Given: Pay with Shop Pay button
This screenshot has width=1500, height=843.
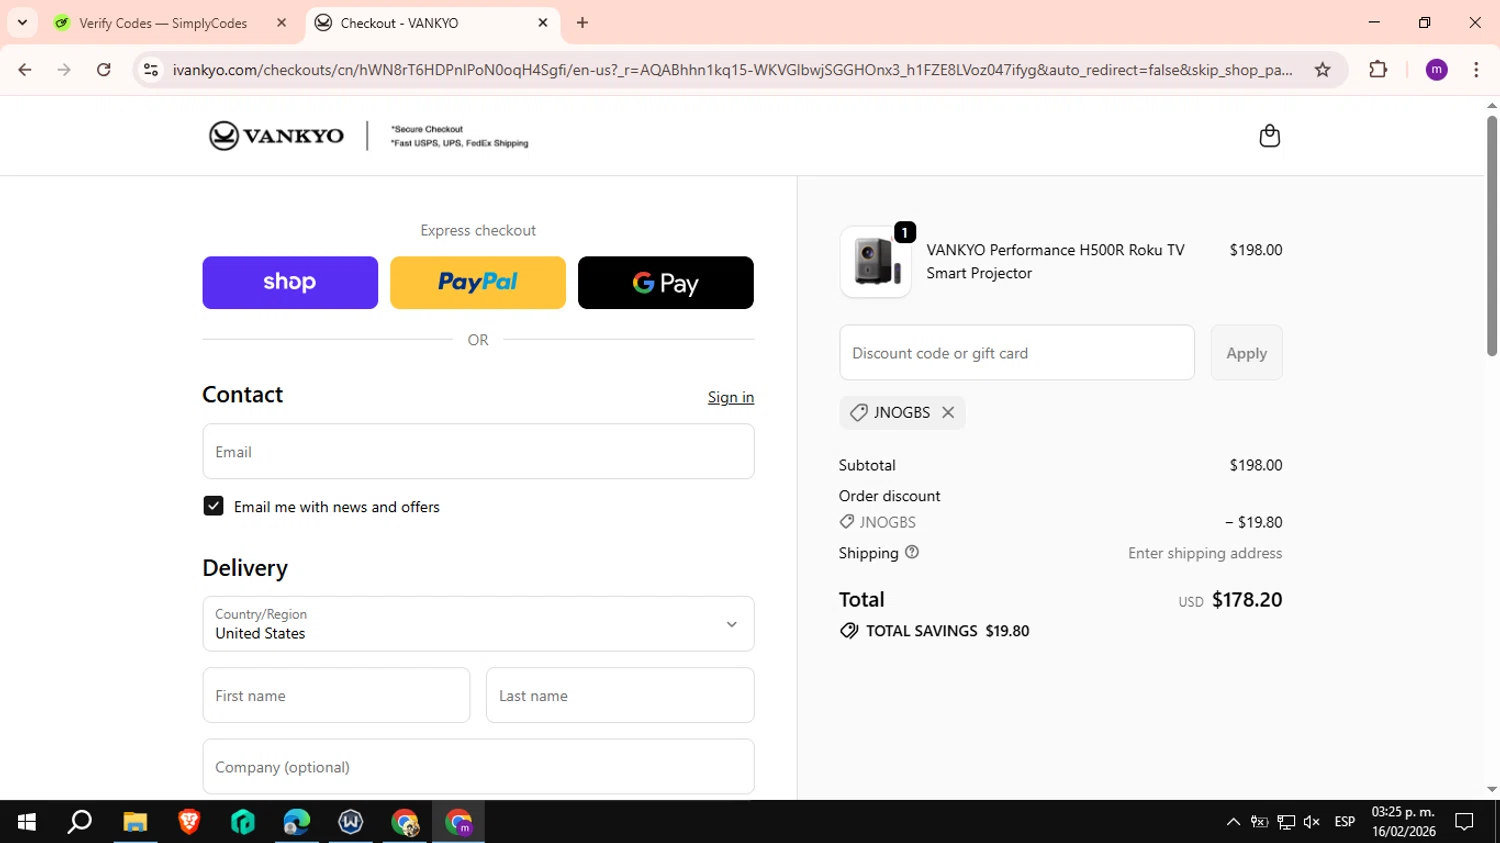Looking at the screenshot, I should point(290,282).
